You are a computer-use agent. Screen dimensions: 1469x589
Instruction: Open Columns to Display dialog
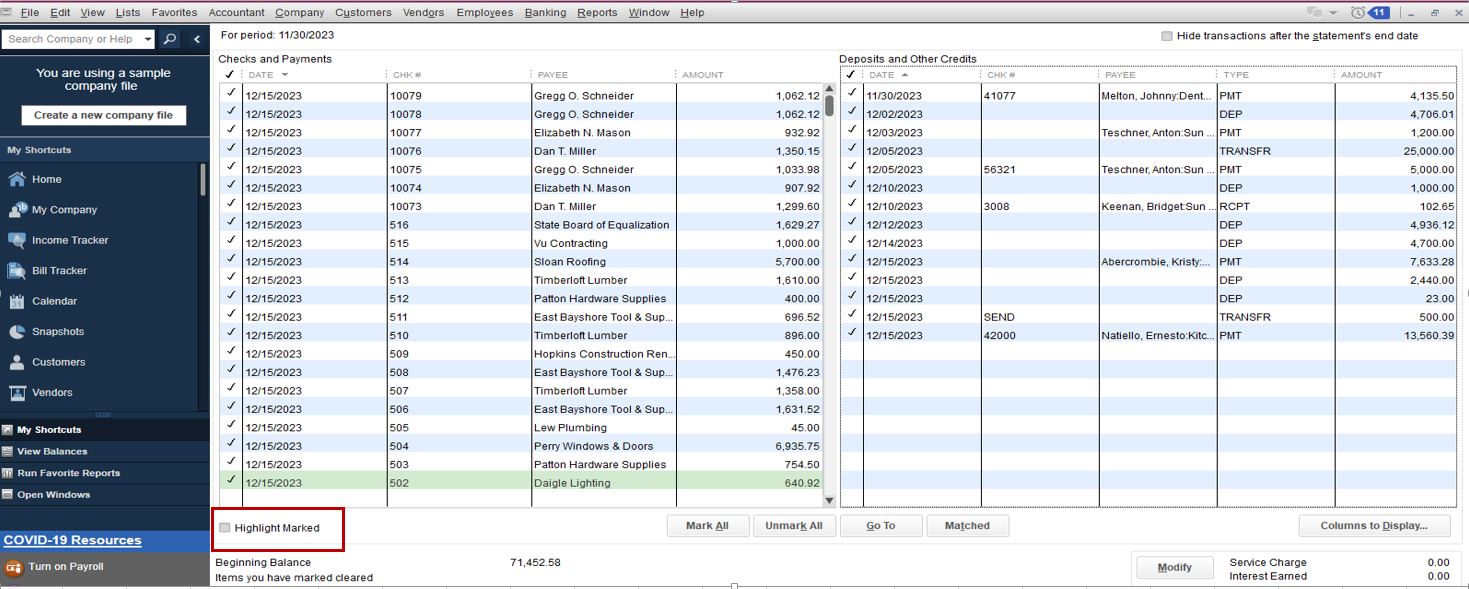(1374, 525)
